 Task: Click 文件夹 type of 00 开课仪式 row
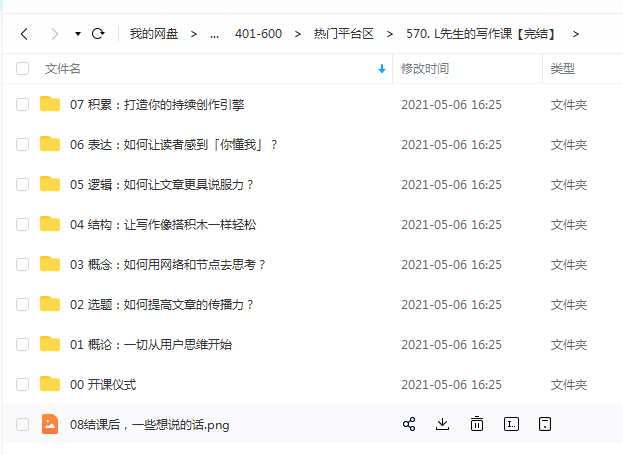569,385
